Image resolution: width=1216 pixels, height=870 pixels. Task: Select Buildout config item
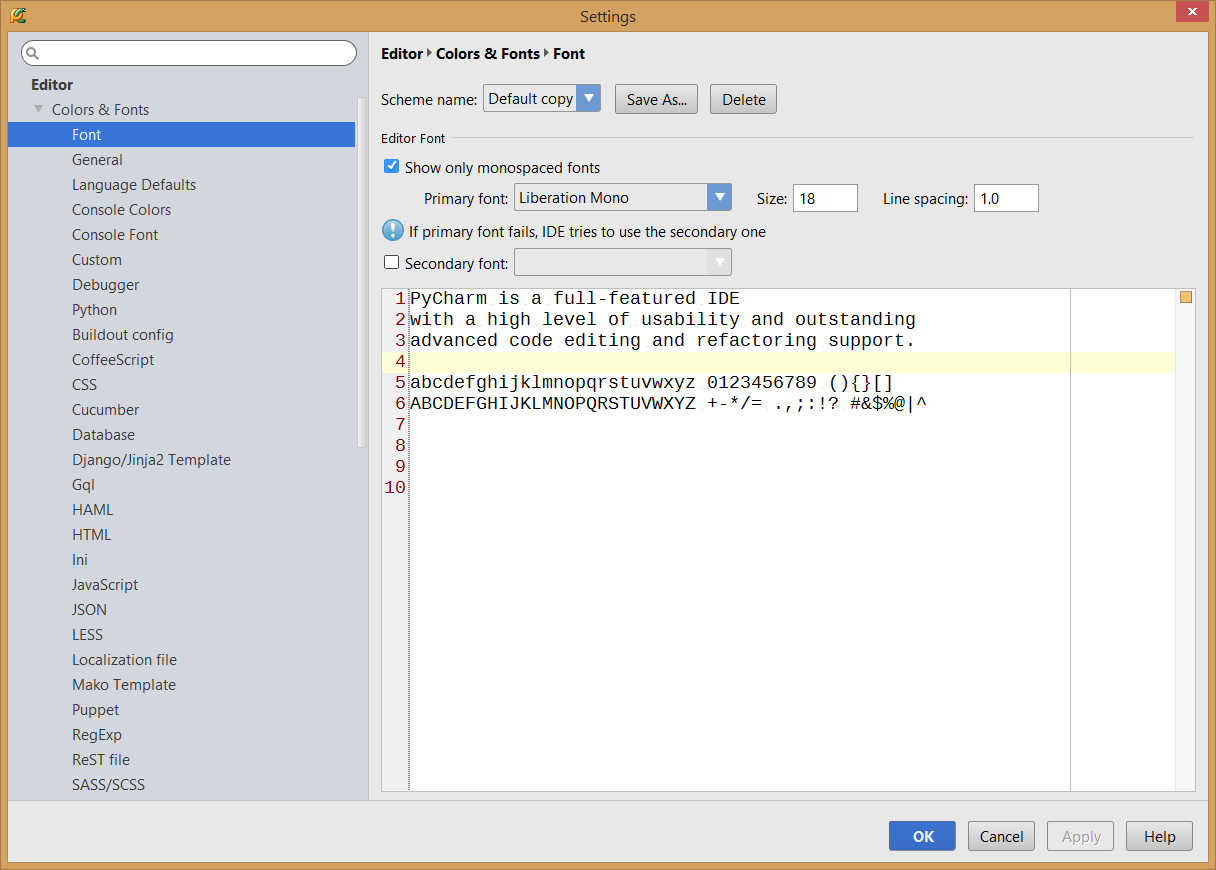(x=122, y=334)
